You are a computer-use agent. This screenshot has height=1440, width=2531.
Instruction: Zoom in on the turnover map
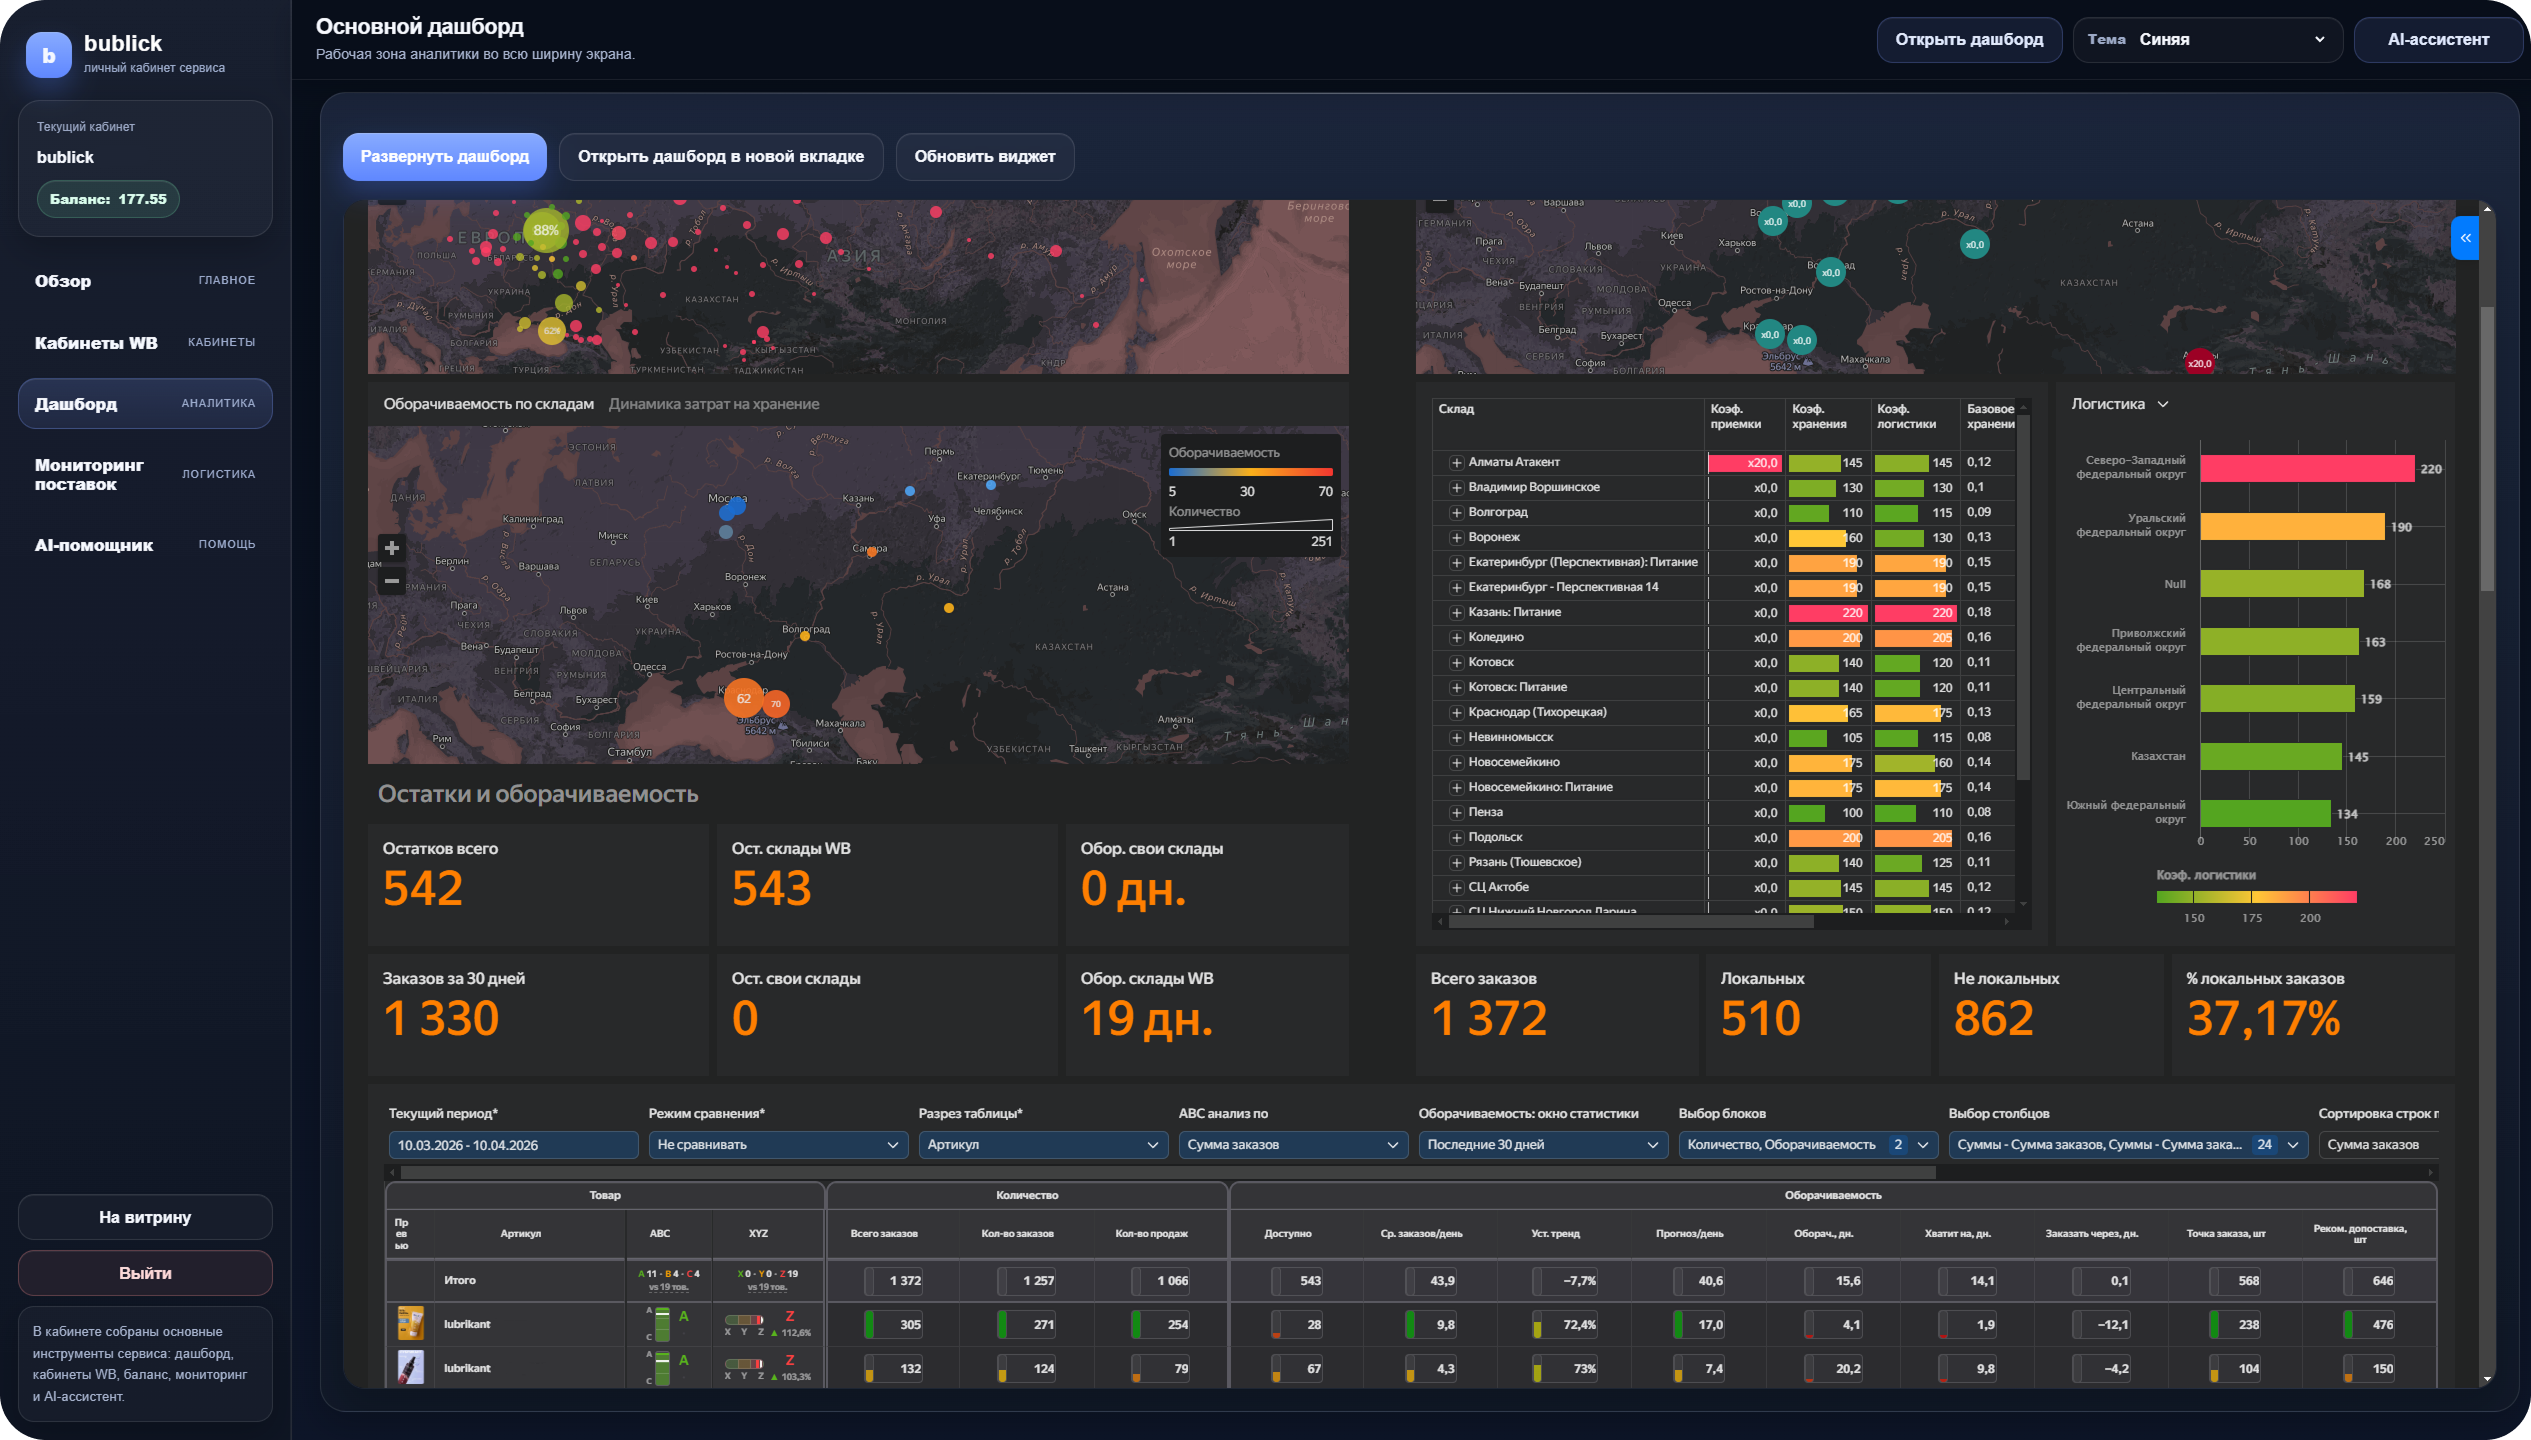(392, 548)
